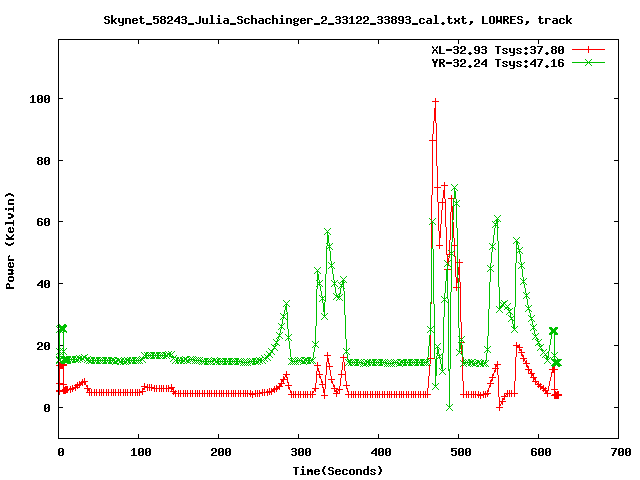This screenshot has width=640, height=480.
Task: Click the x-axis tick label 500
Action: coord(461,452)
